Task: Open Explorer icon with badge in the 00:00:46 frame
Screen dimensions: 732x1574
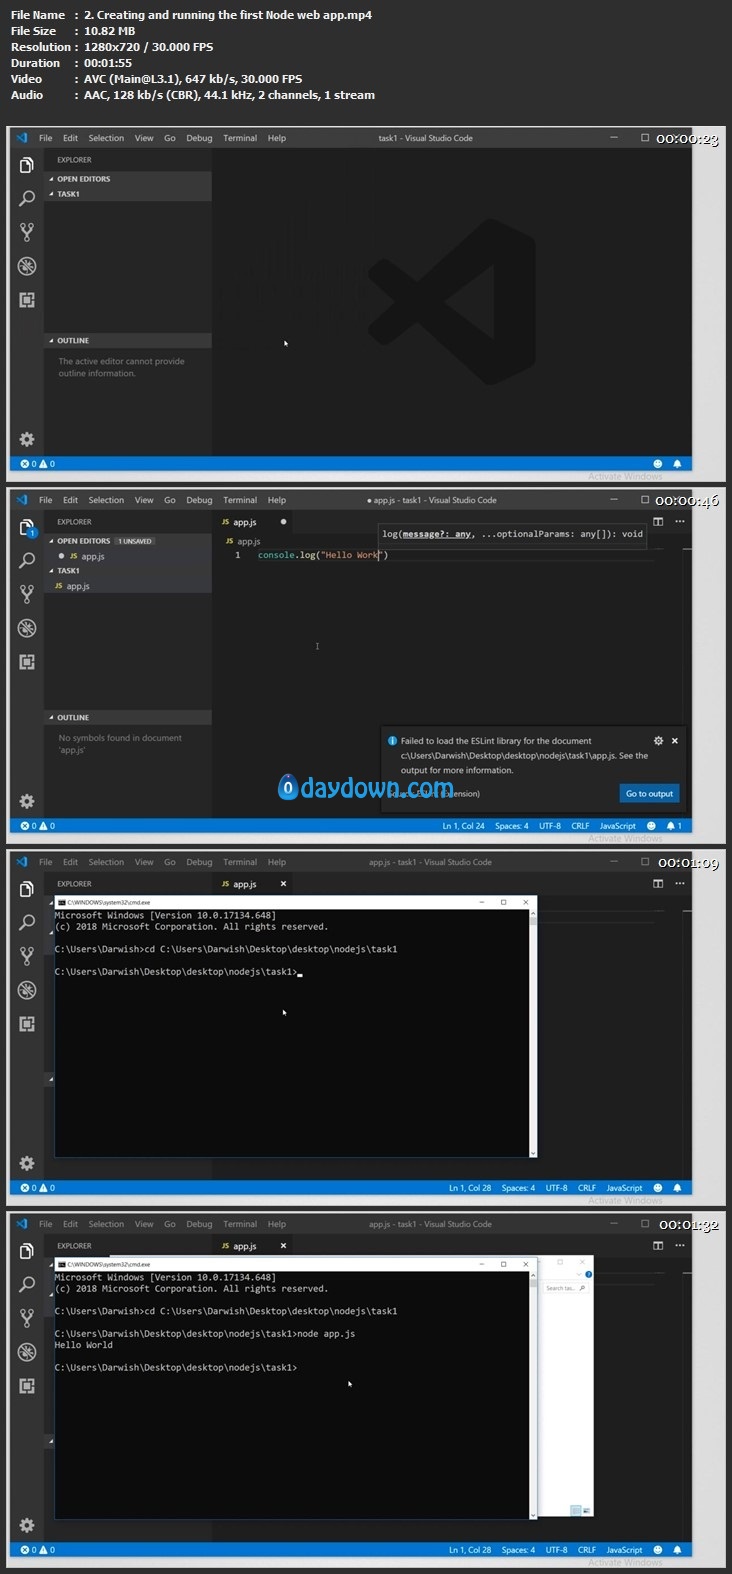Action: click(27, 528)
